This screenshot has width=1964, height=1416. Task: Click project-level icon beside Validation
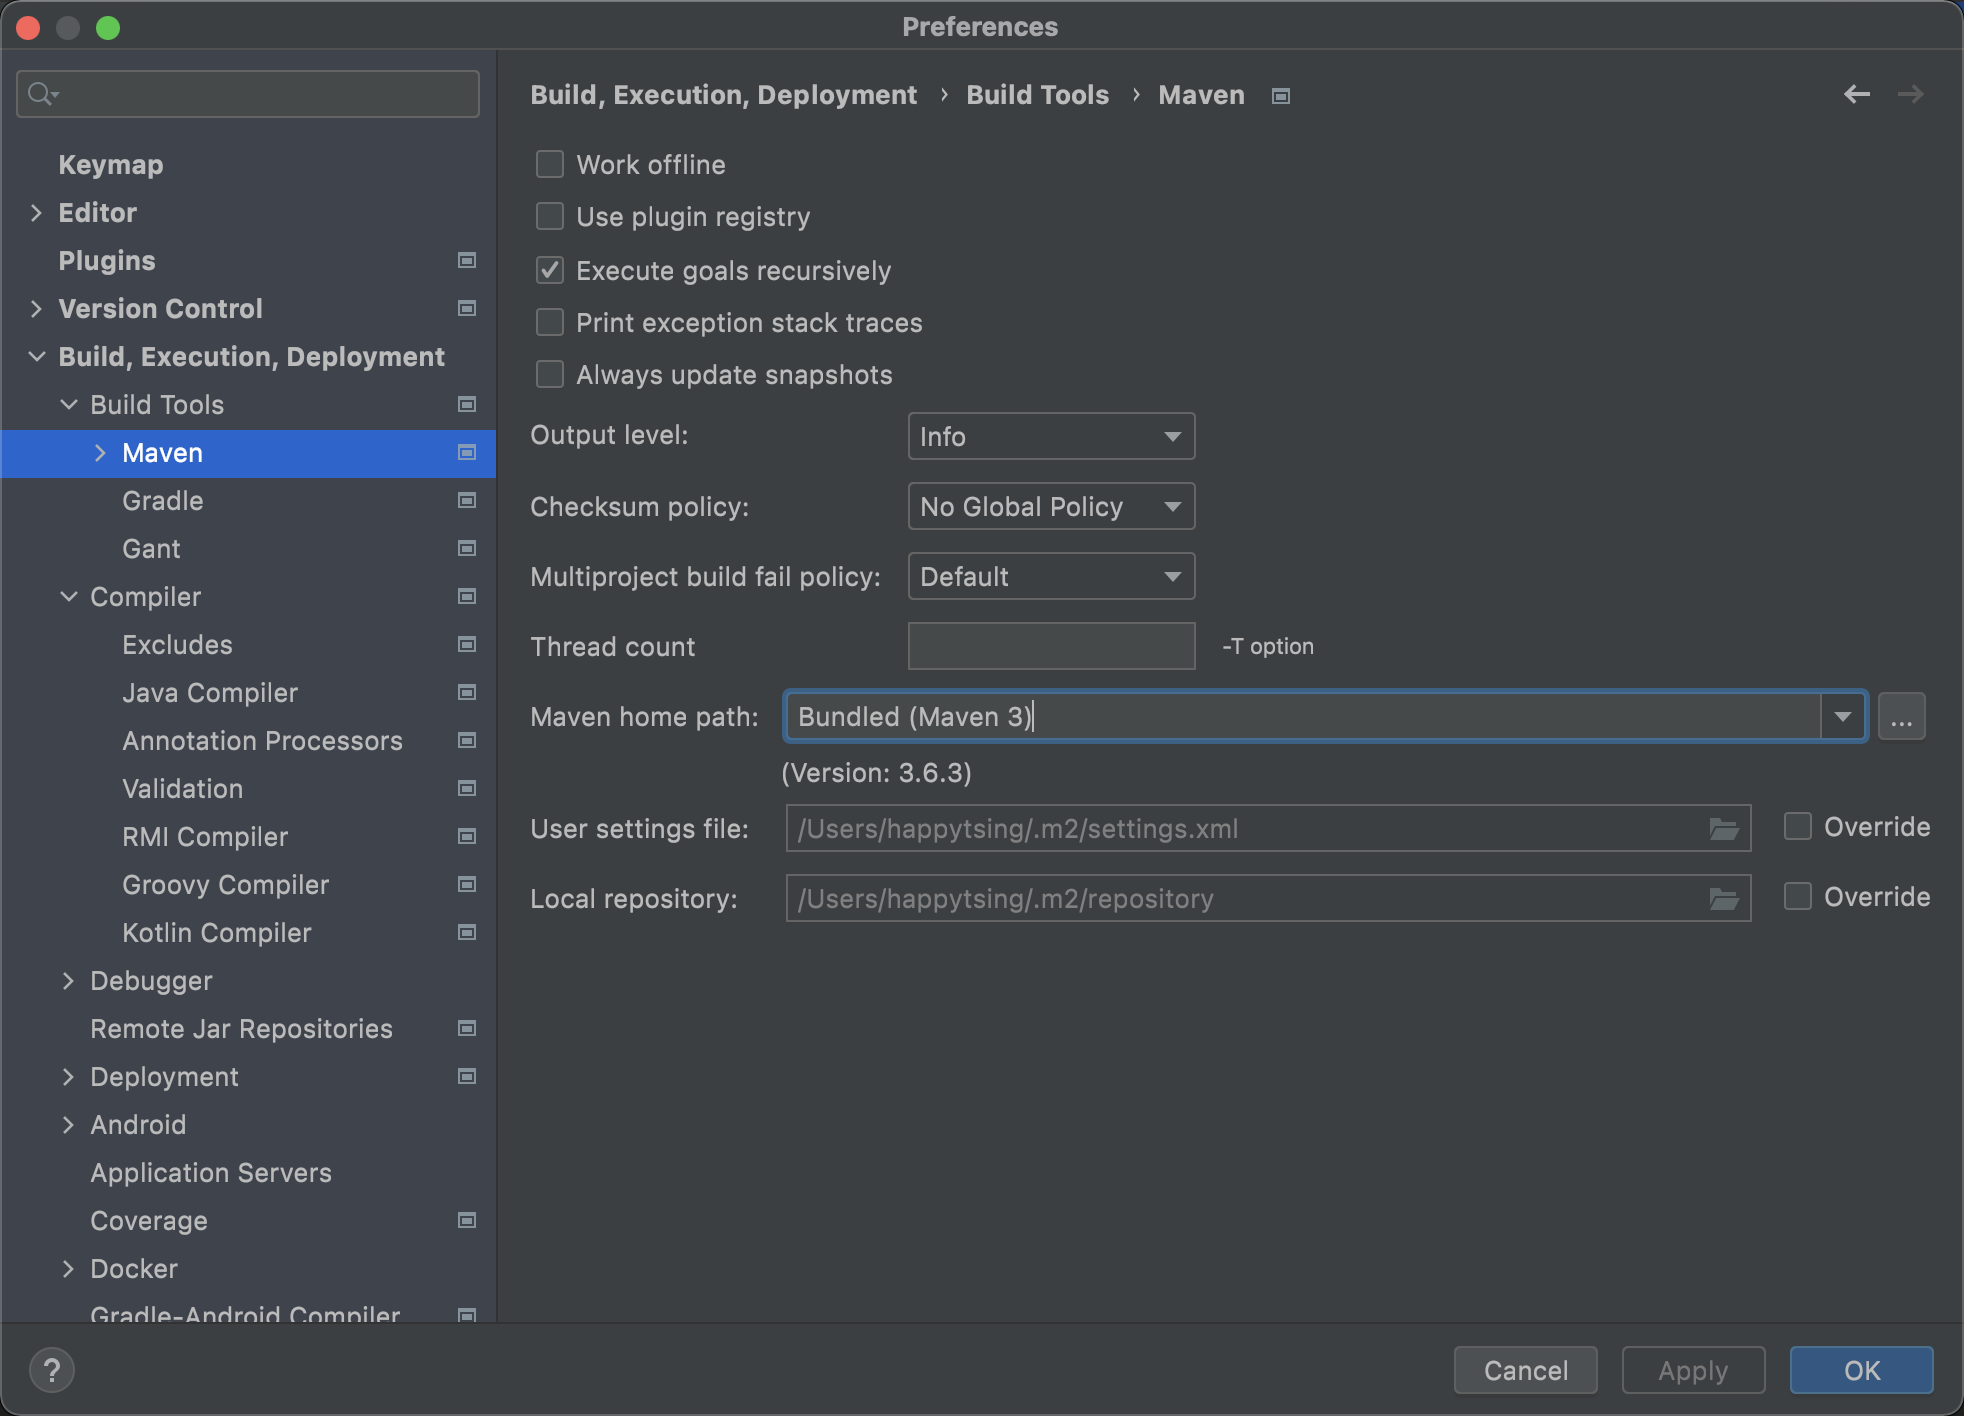[x=466, y=789]
